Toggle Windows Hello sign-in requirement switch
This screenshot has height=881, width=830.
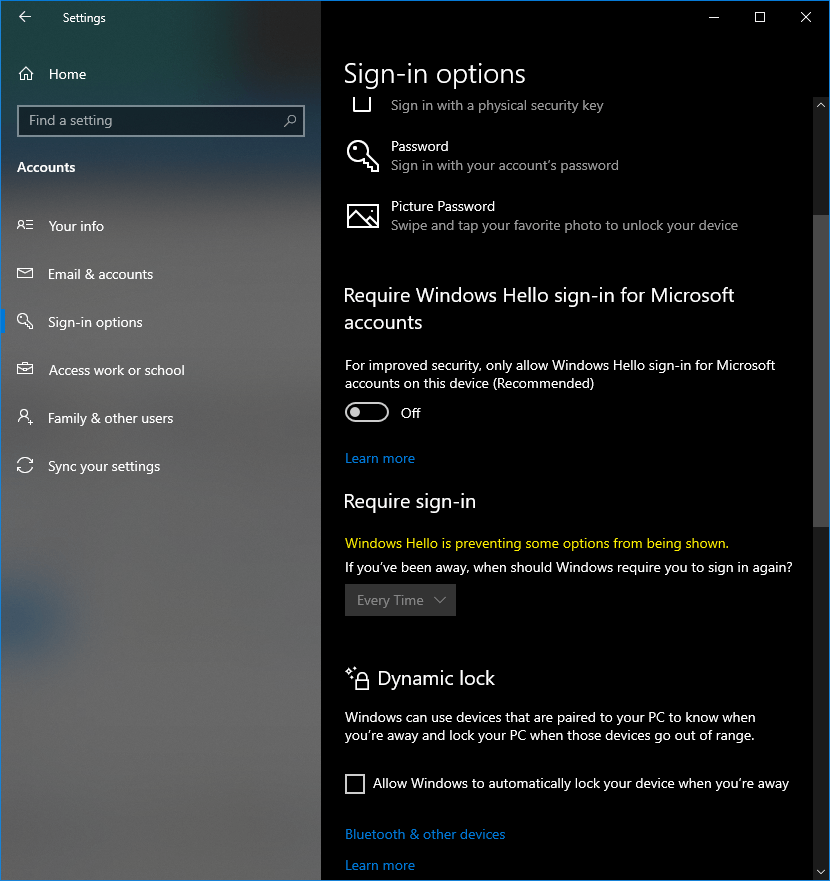click(366, 412)
